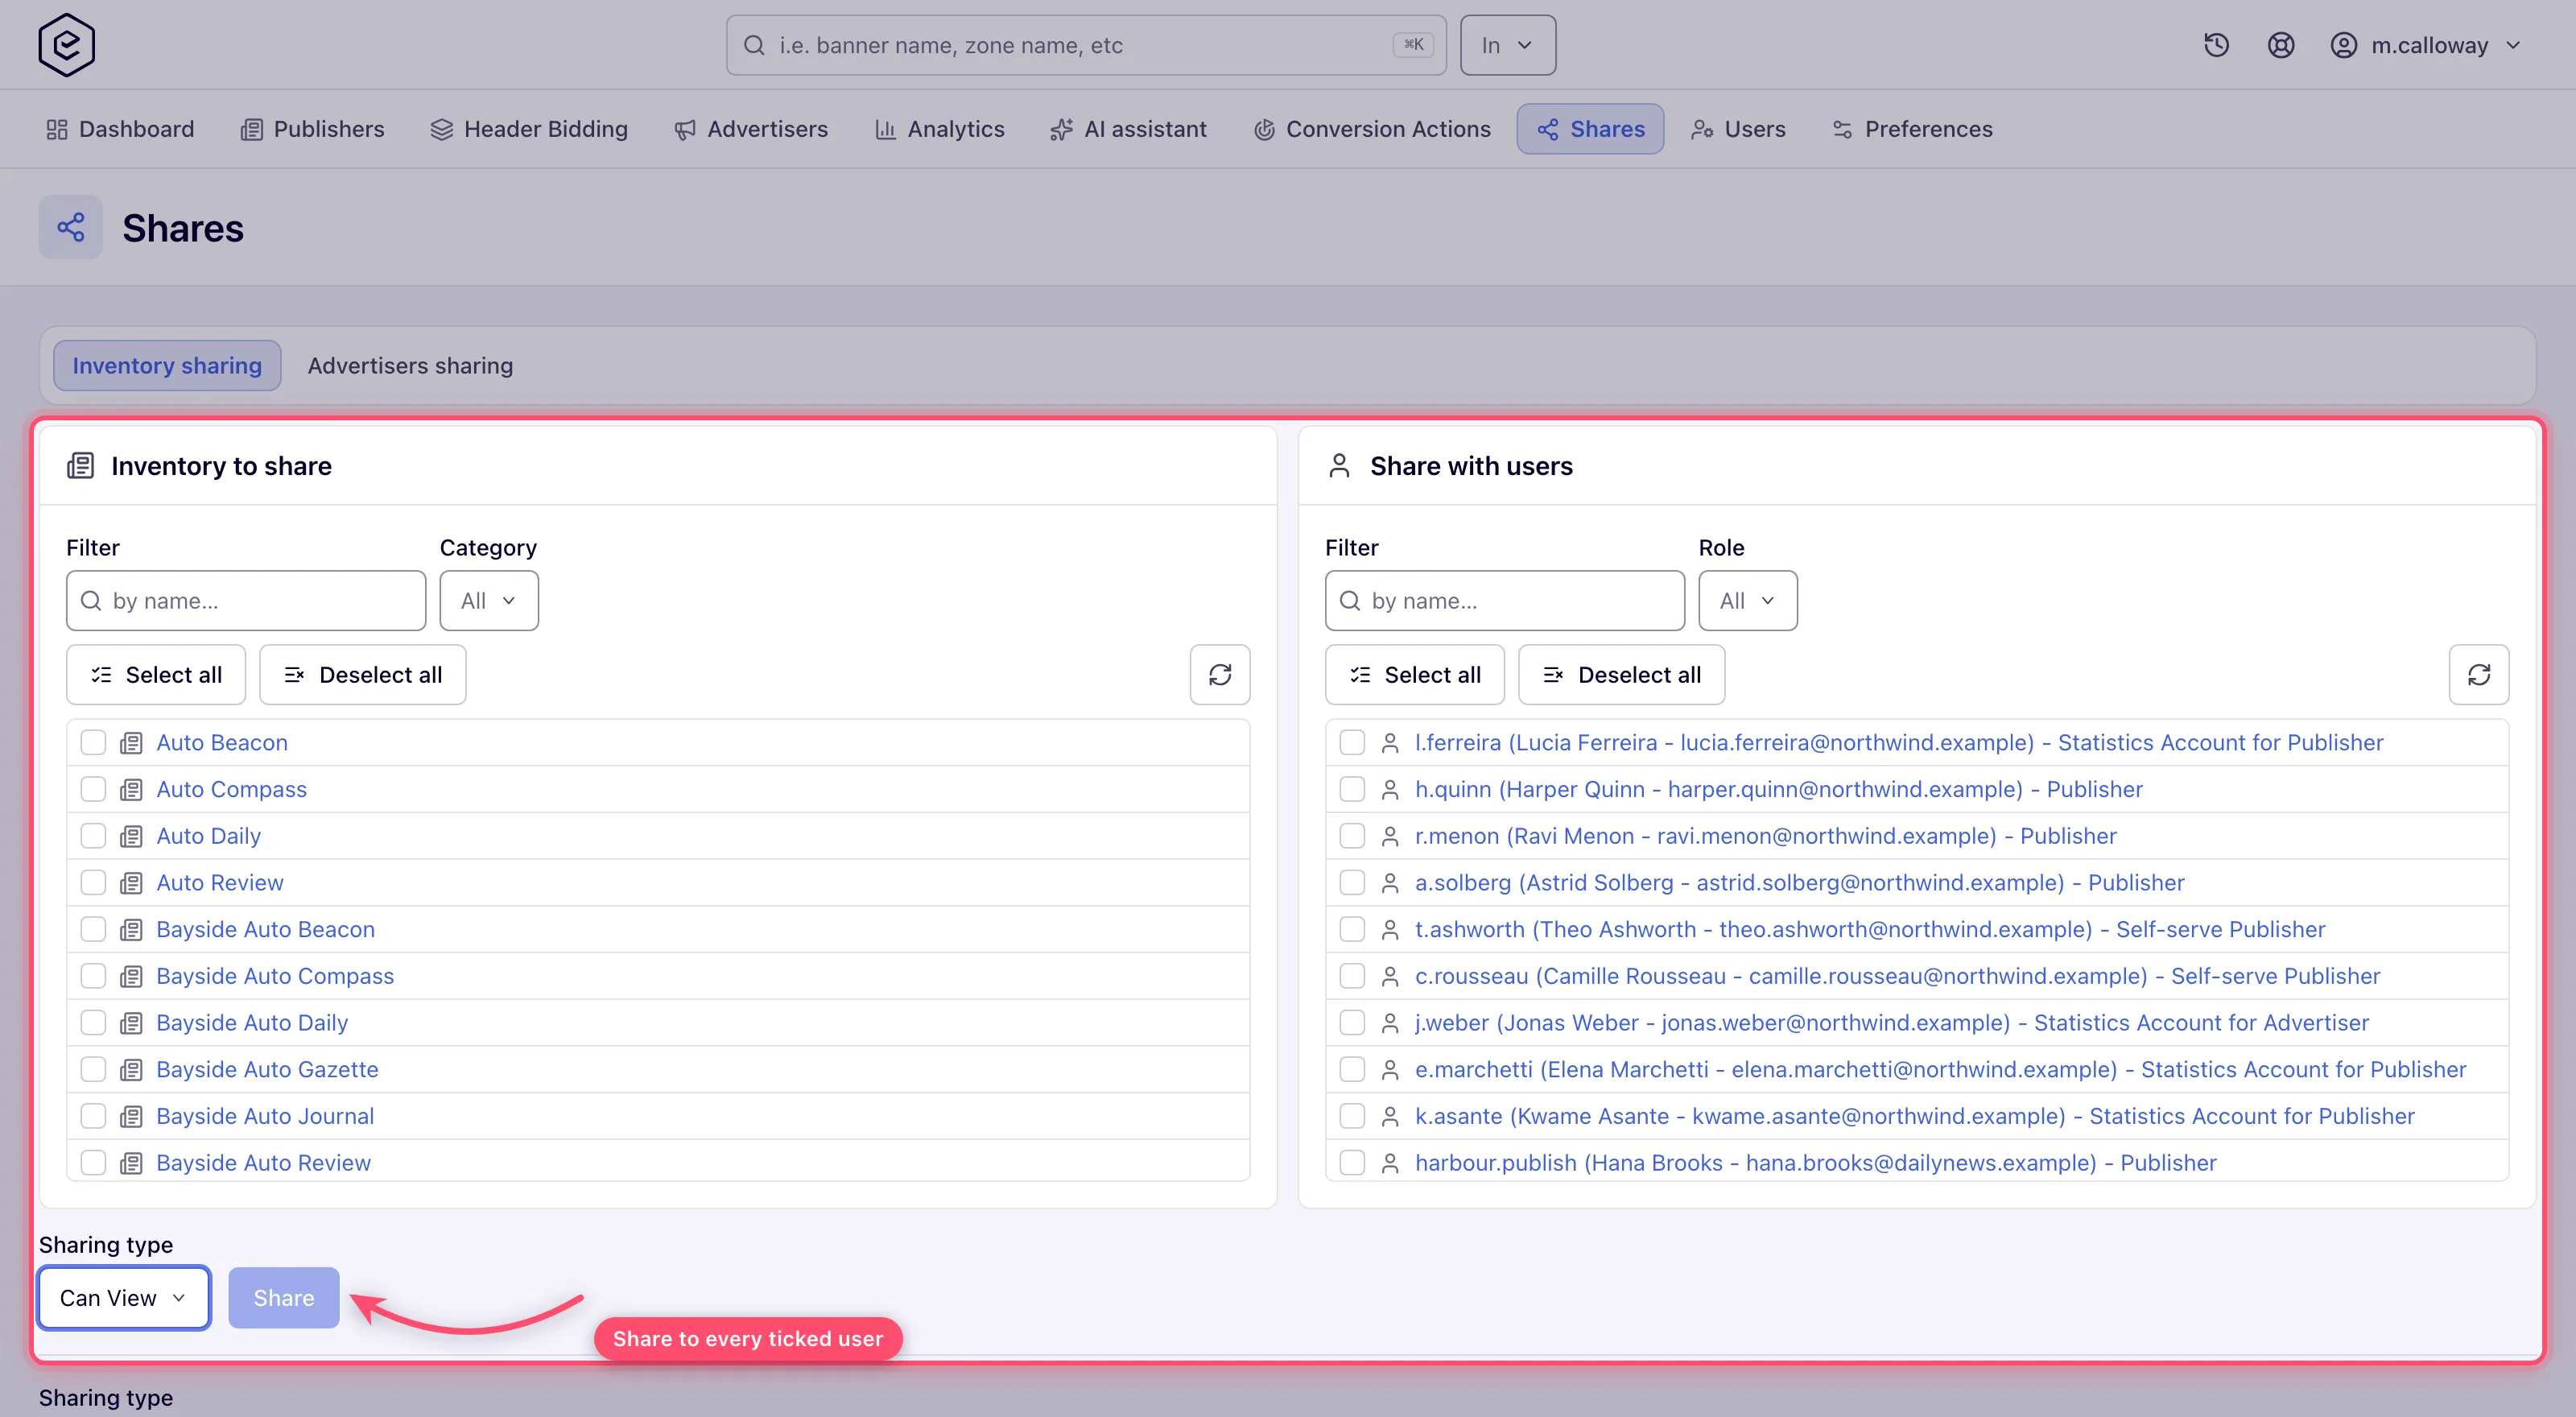The height and width of the screenshot is (1417, 2576).
Task: Check the t.ashworth Theo Ashworth checkbox
Action: click(x=1352, y=929)
